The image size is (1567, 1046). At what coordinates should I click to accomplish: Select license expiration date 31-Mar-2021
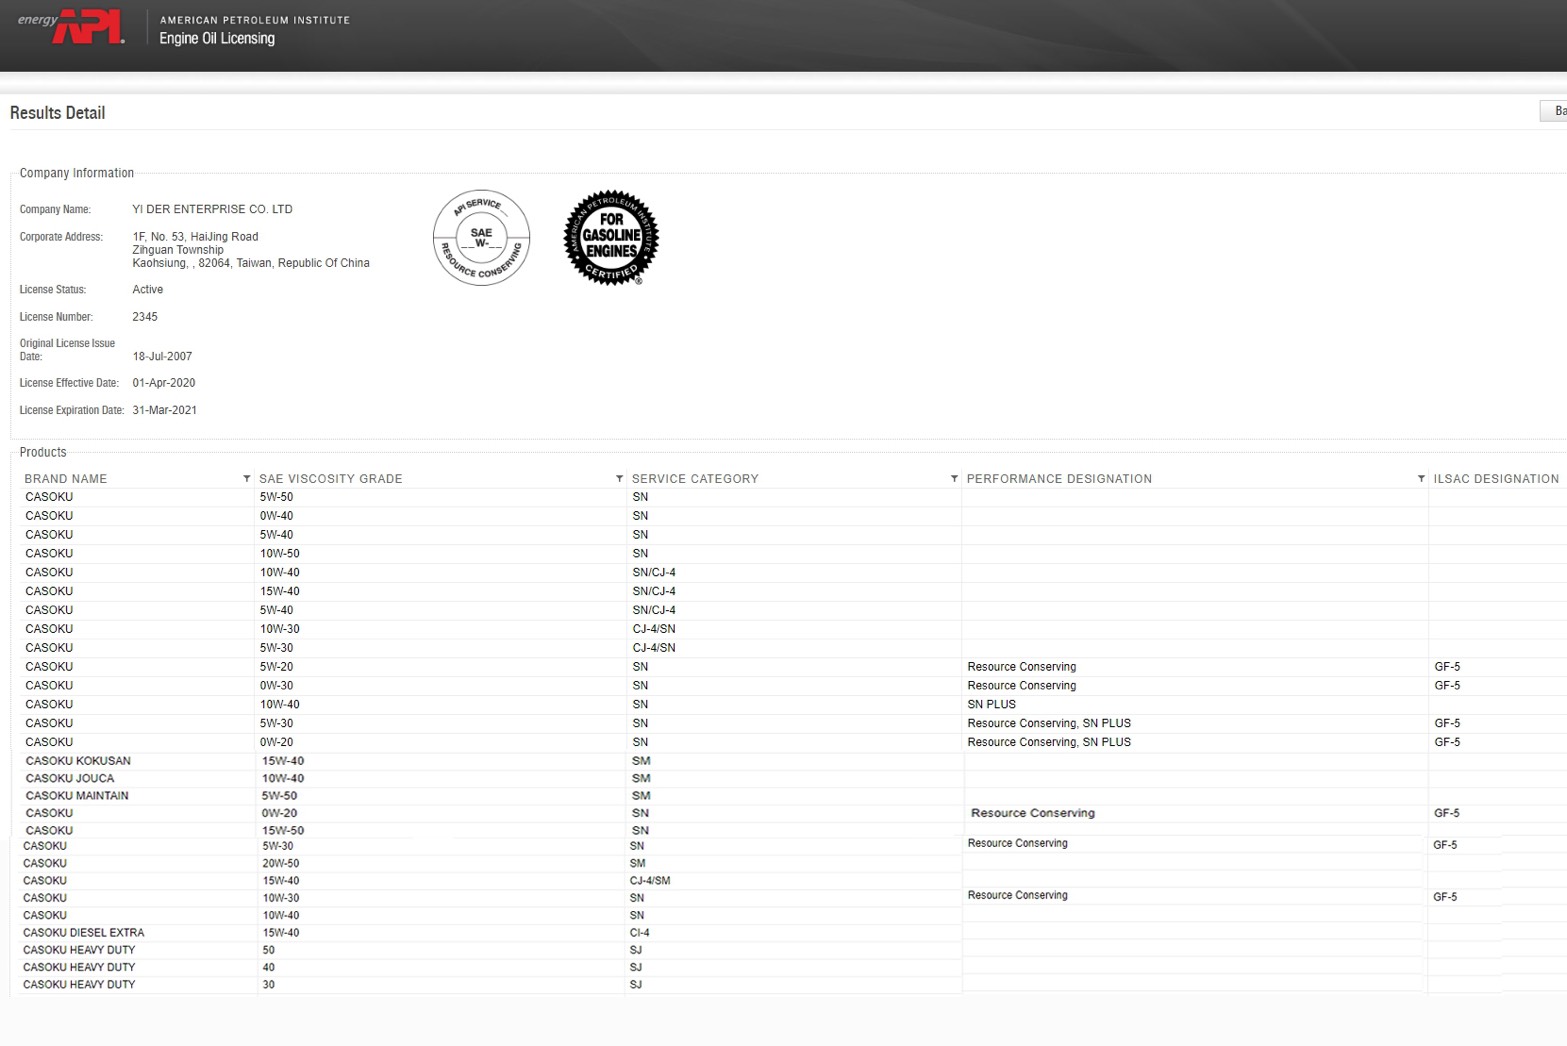pos(164,410)
